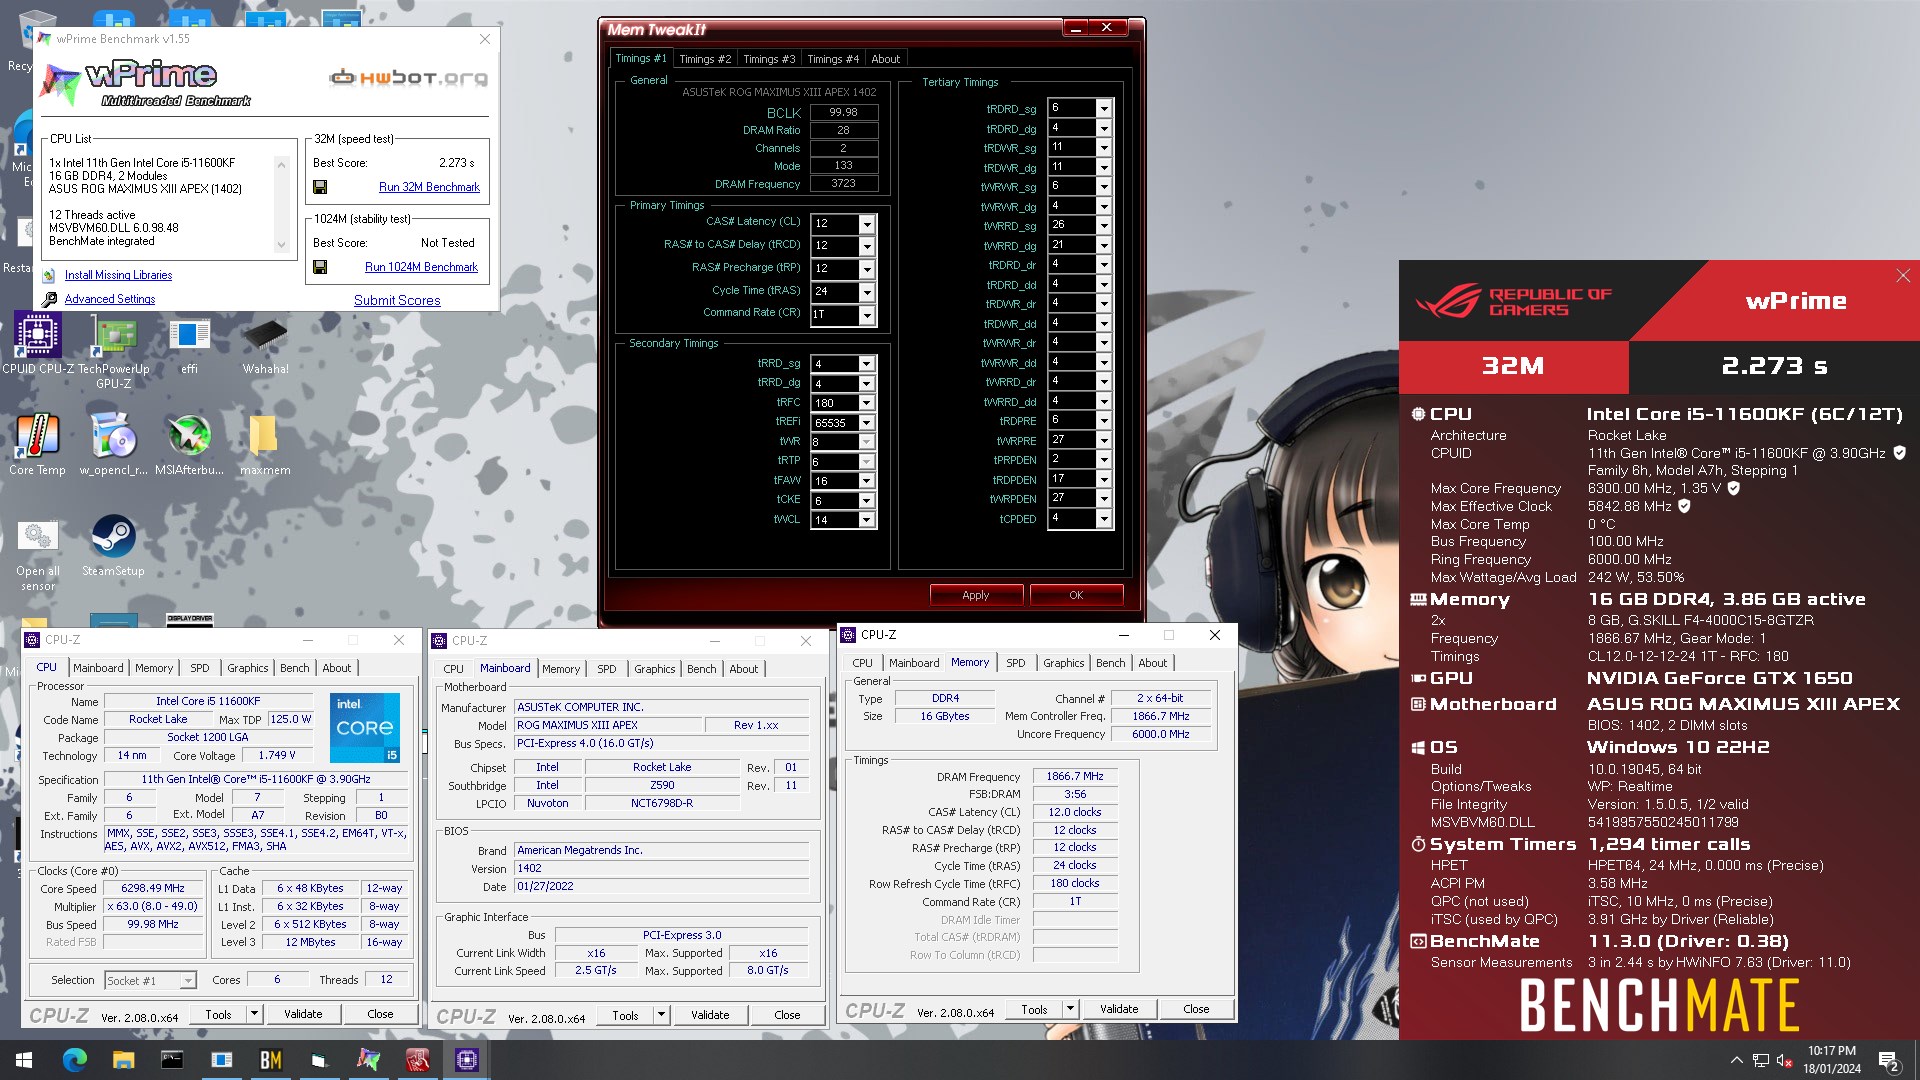Open the About tab in MemTweakIt
This screenshot has height=1080, width=1920.
point(886,59)
